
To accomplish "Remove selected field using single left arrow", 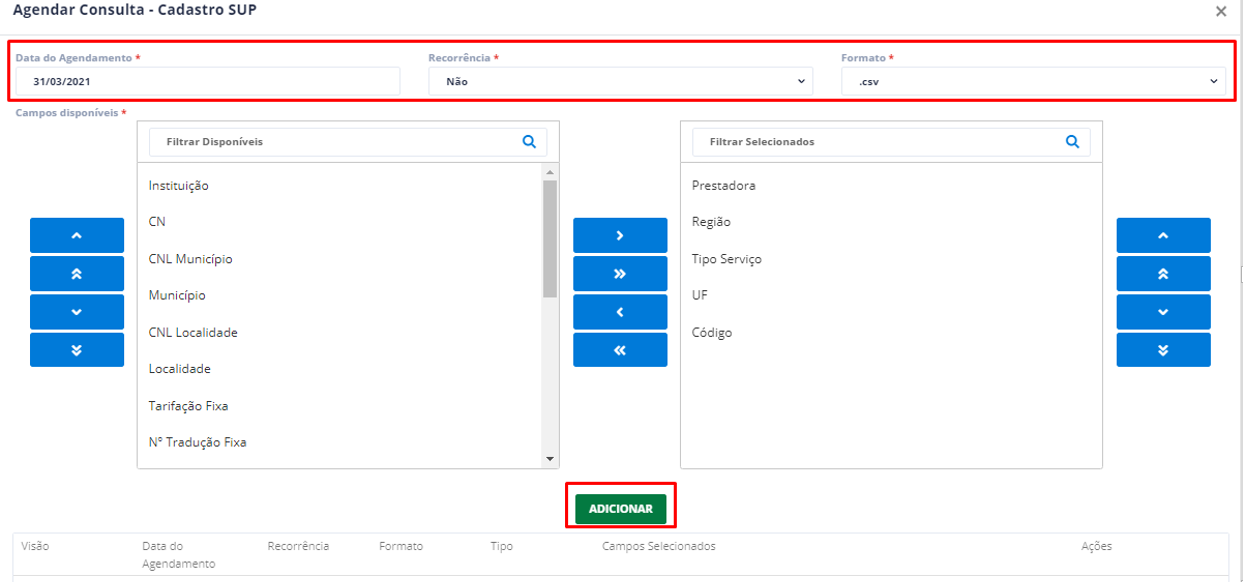I will 620,312.
